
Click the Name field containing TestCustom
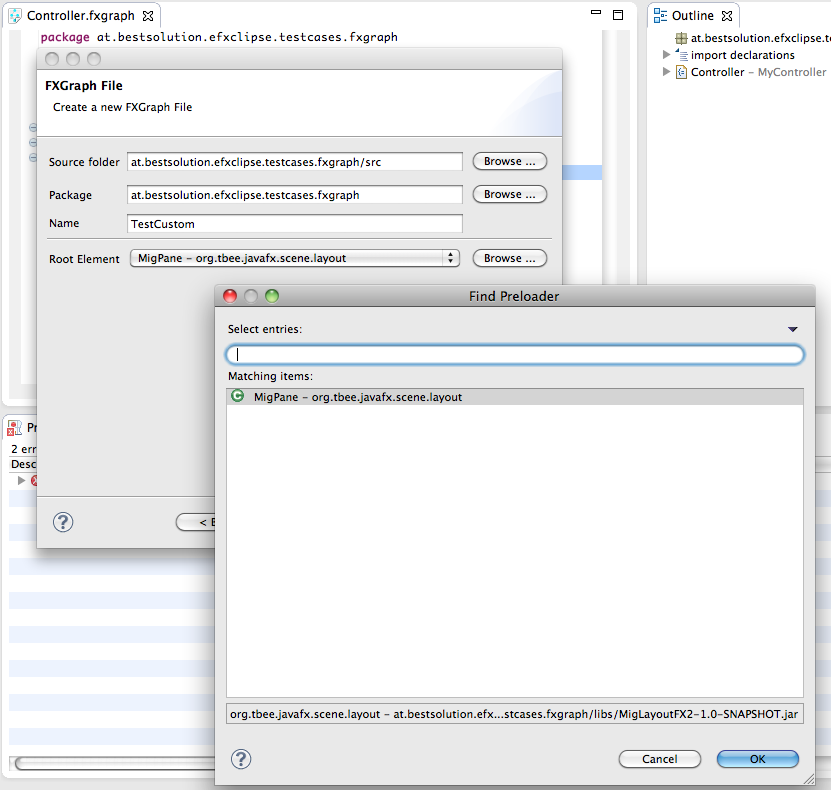pos(294,224)
